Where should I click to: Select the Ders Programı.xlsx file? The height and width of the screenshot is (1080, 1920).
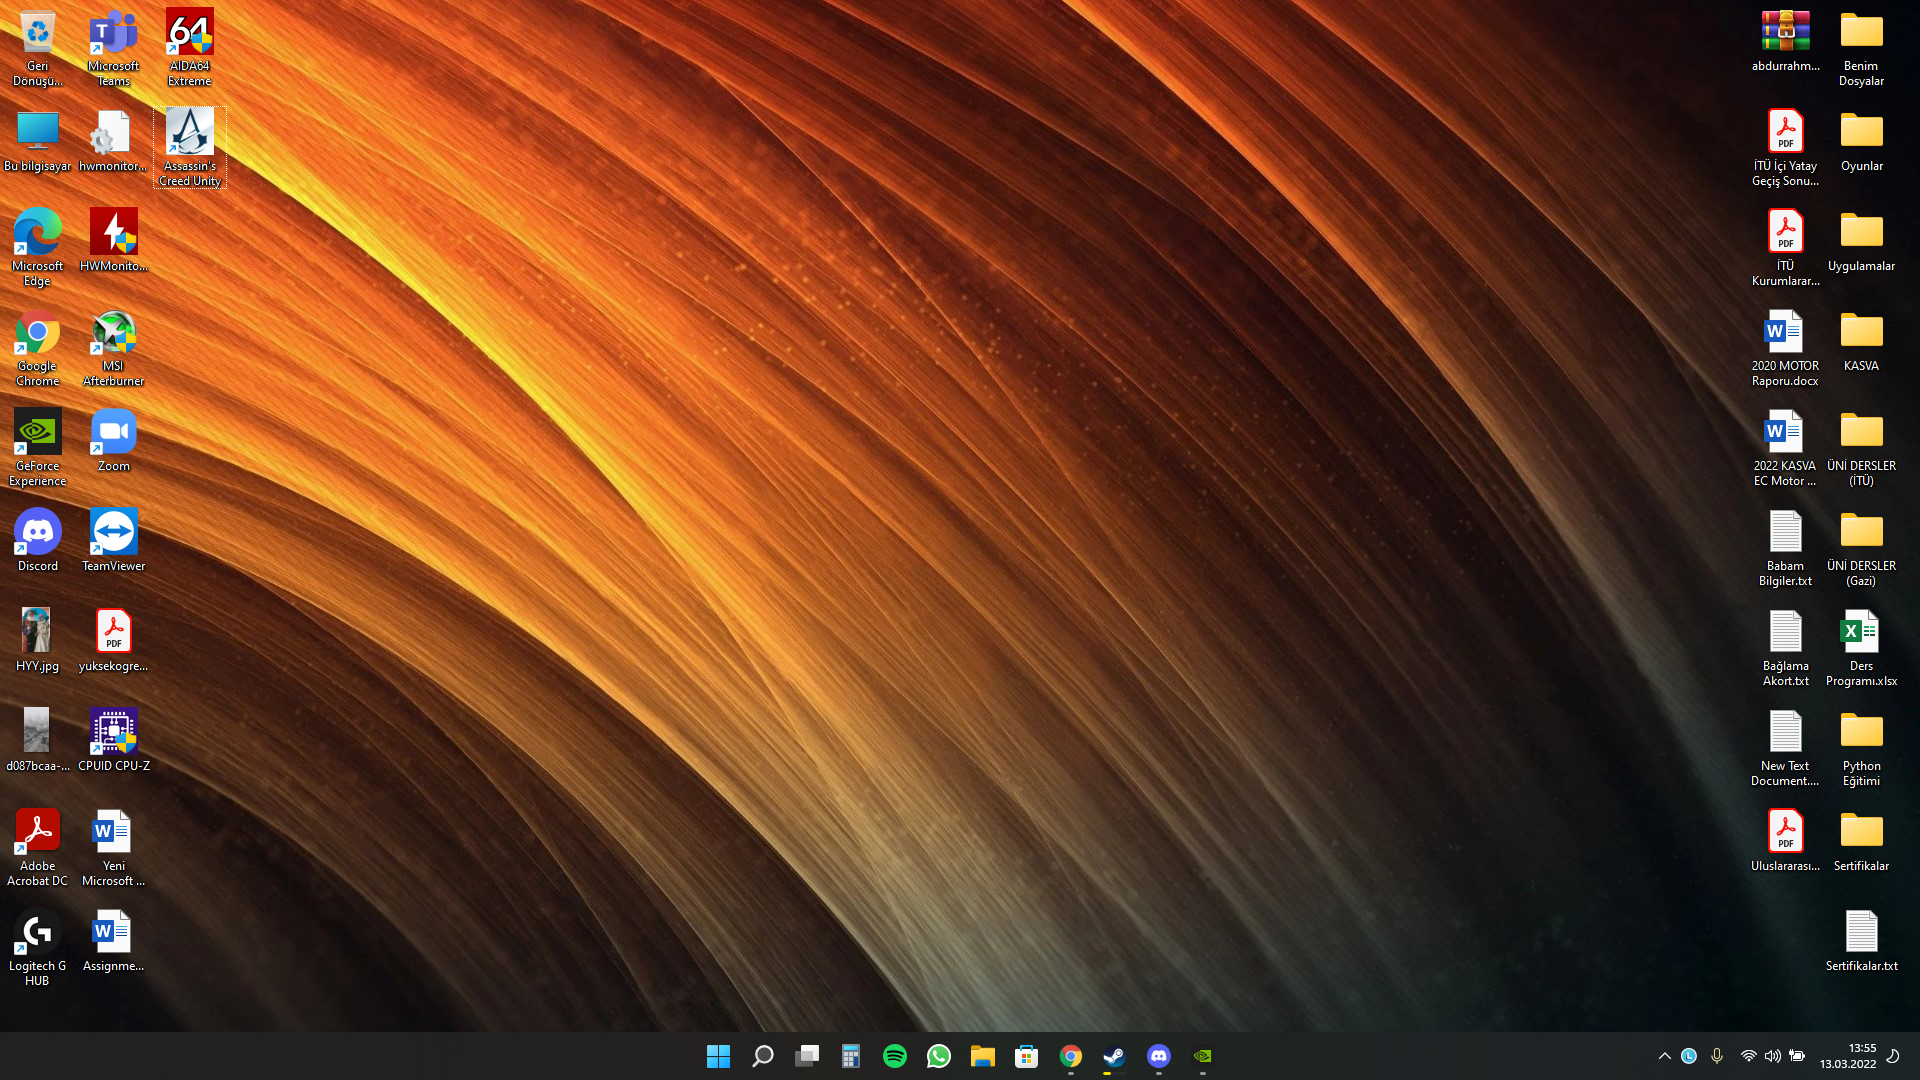coord(1860,633)
